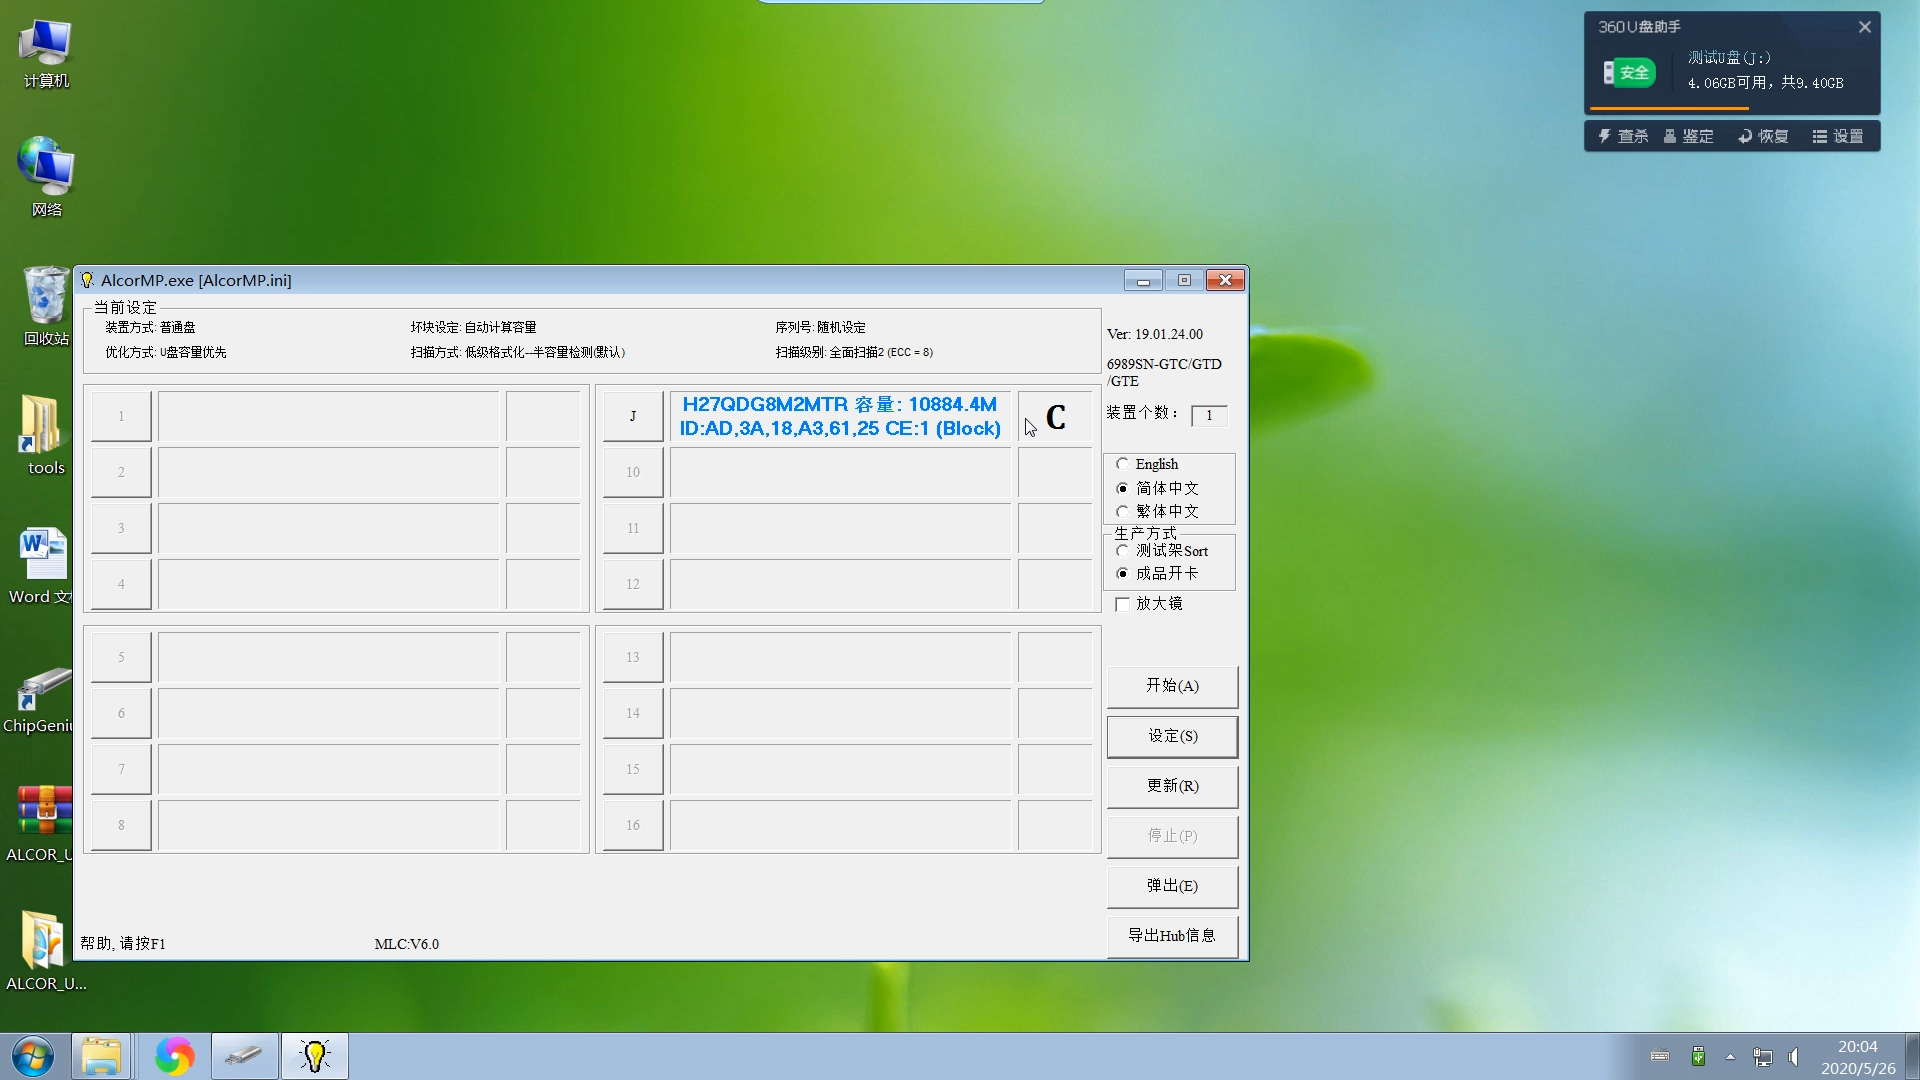Click the 更新(R) update icon
The width and height of the screenshot is (1920, 1080).
click(x=1170, y=785)
